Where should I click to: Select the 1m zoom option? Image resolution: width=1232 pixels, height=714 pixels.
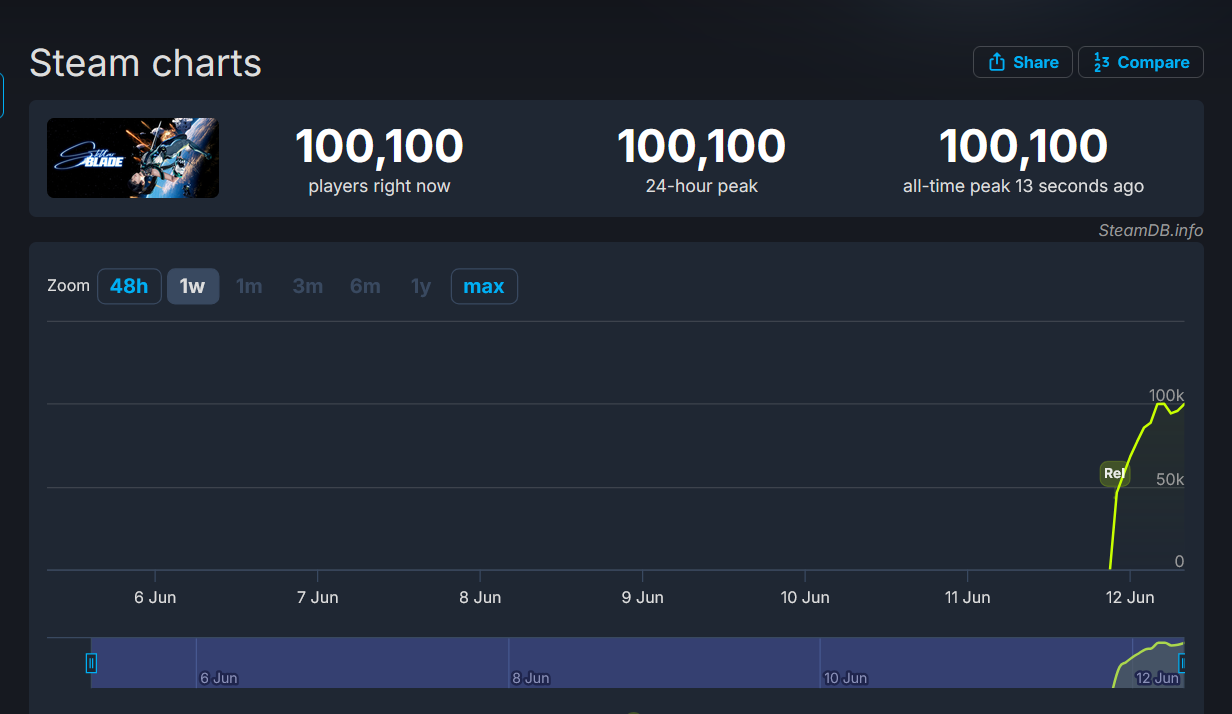(x=249, y=286)
